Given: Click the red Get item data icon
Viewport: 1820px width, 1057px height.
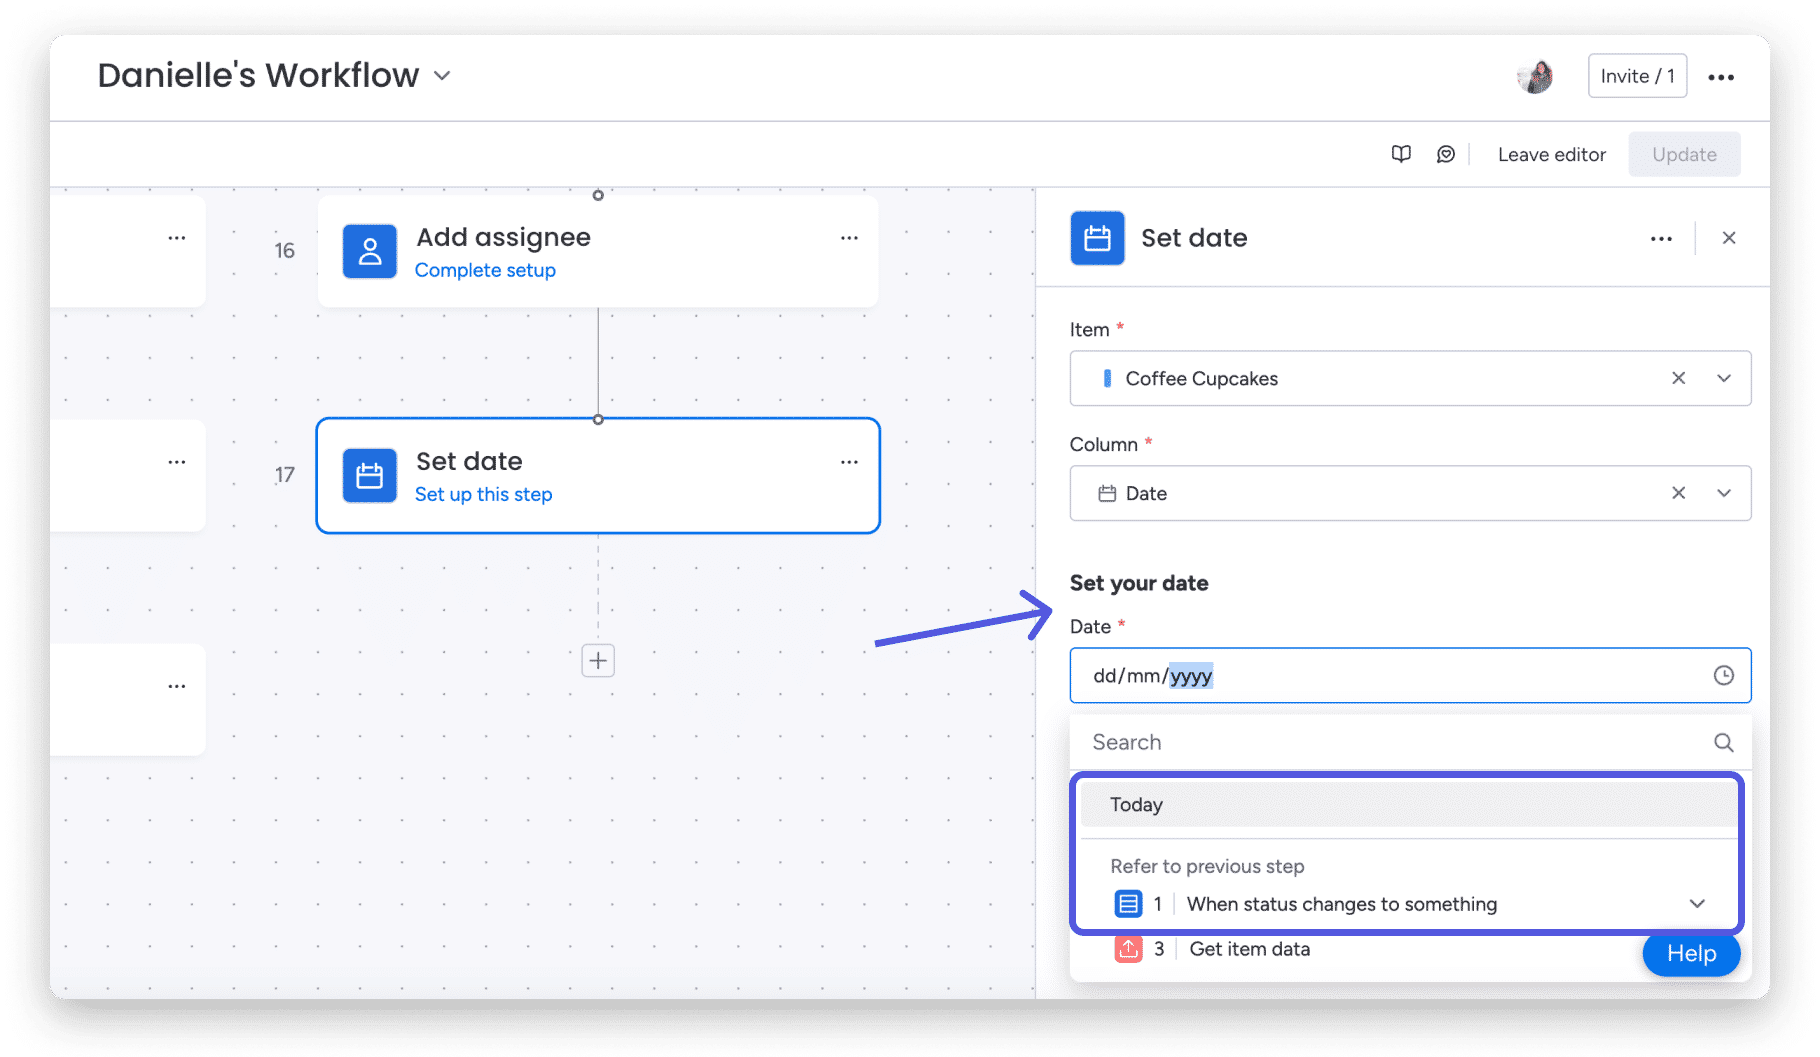Looking at the screenshot, I should 1128,949.
